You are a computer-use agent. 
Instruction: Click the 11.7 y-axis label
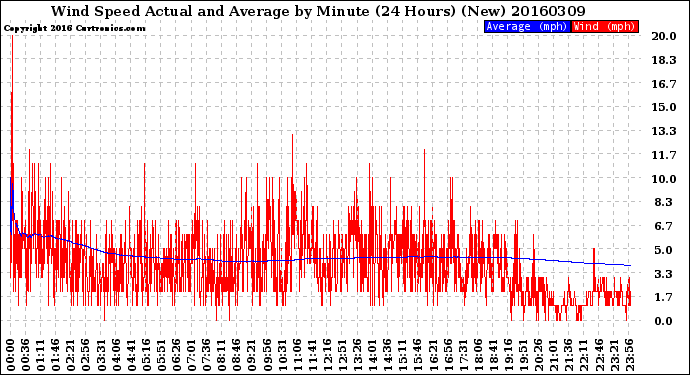[x=664, y=155]
